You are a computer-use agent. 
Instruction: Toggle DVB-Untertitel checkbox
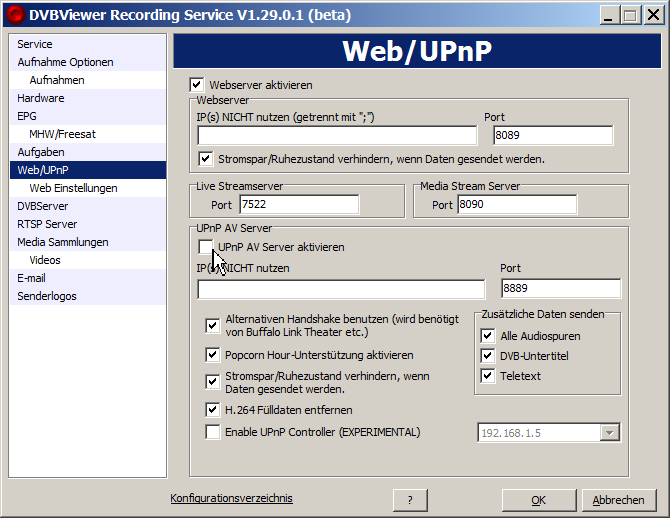point(488,356)
